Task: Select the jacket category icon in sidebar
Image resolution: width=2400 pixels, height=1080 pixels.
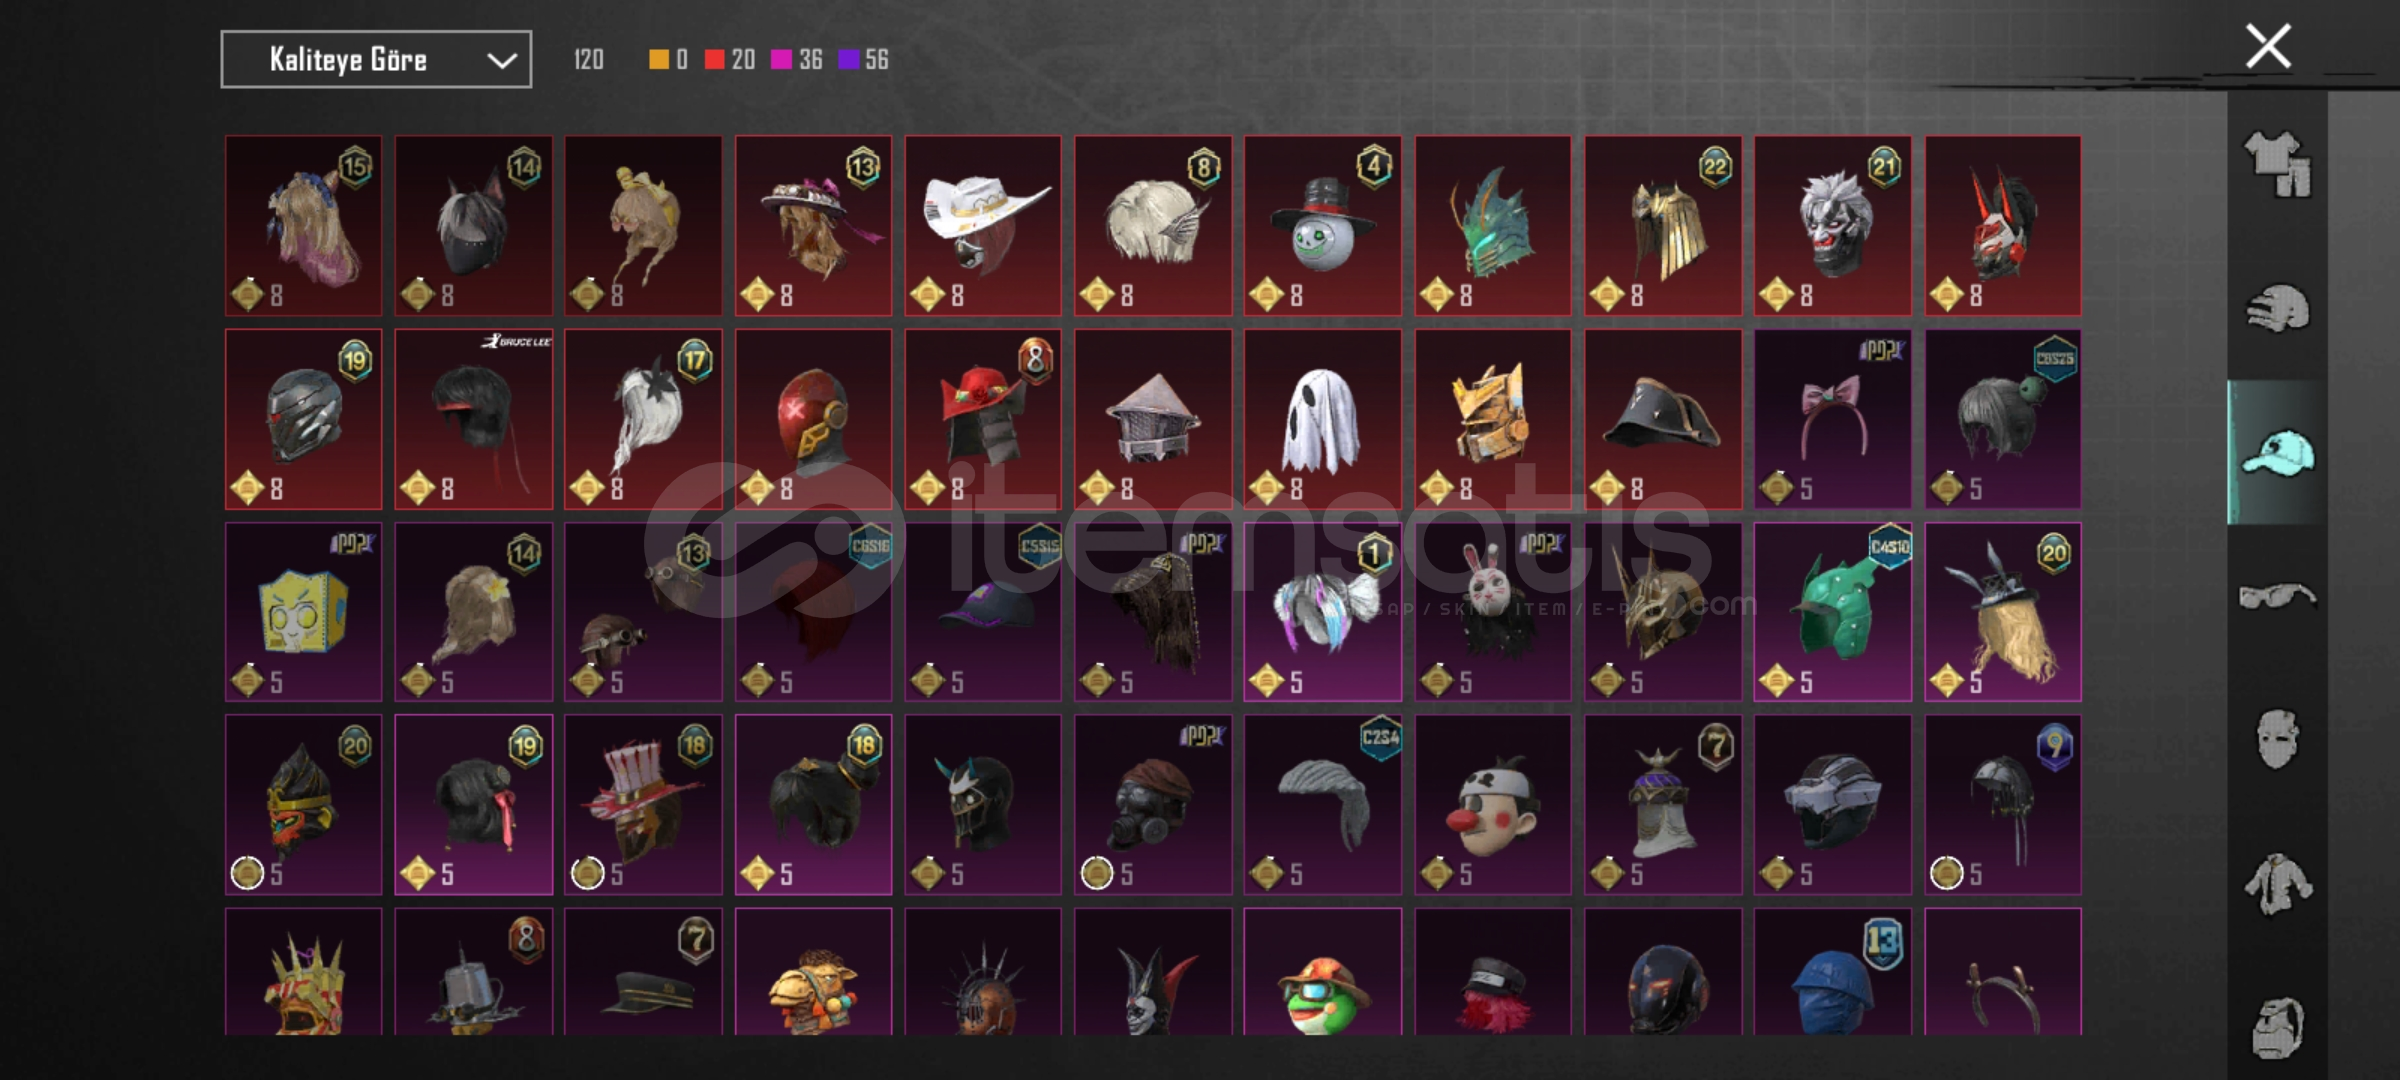Action: click(x=2278, y=884)
